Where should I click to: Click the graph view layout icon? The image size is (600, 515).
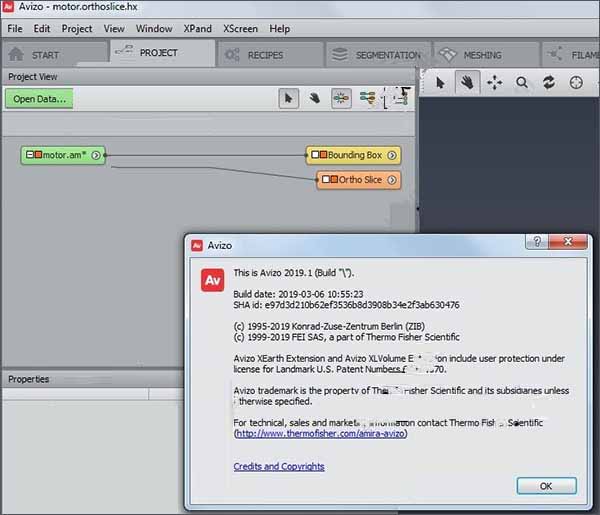[368, 98]
